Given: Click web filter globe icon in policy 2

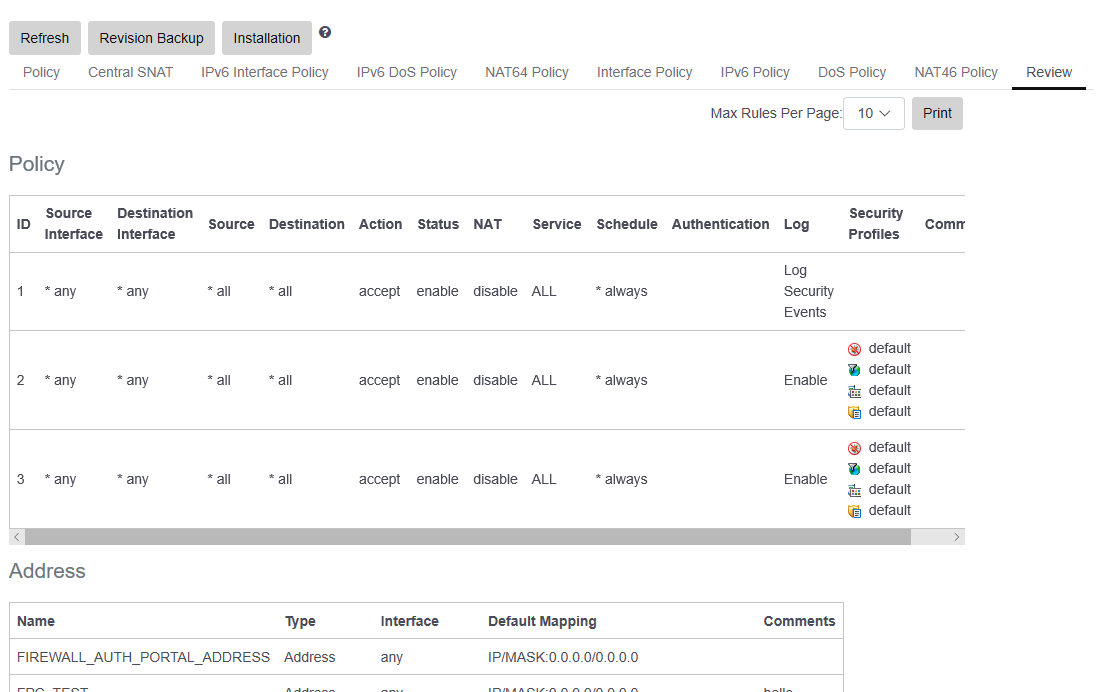Looking at the screenshot, I should pos(854,370).
